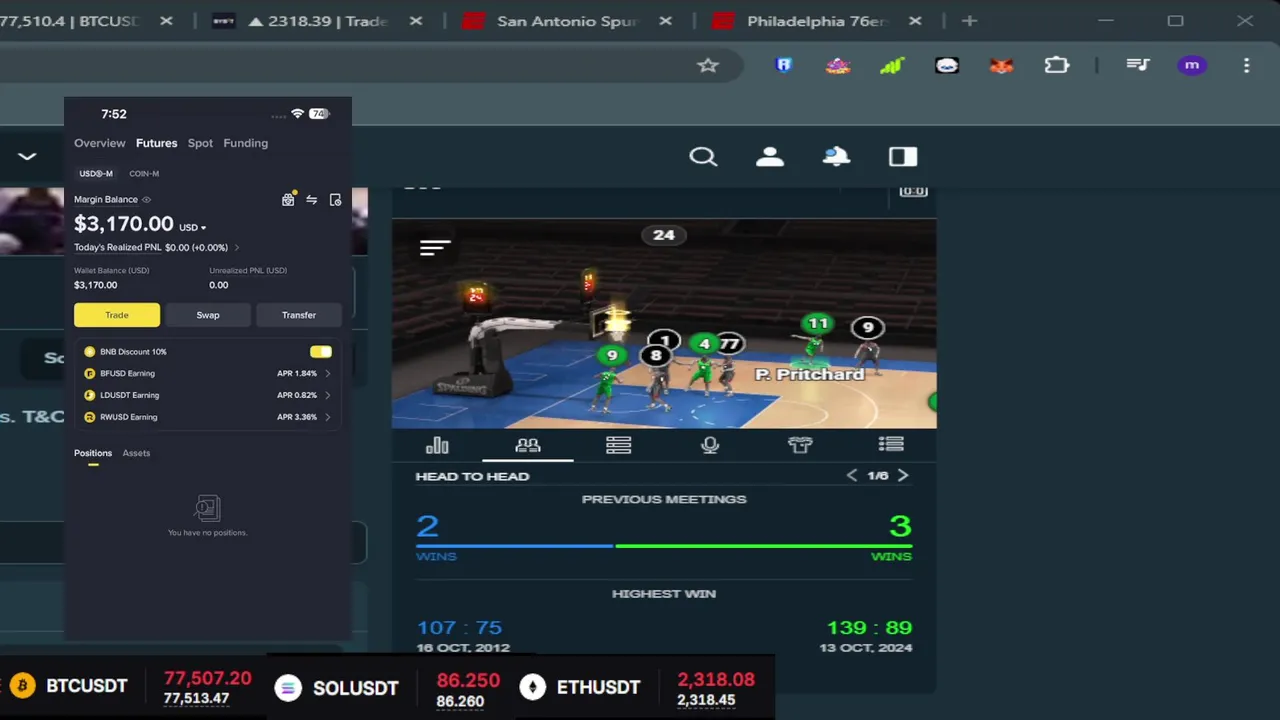Viewport: 1280px width, 720px height.
Task: Switch to the Spot tab
Action: click(x=200, y=143)
